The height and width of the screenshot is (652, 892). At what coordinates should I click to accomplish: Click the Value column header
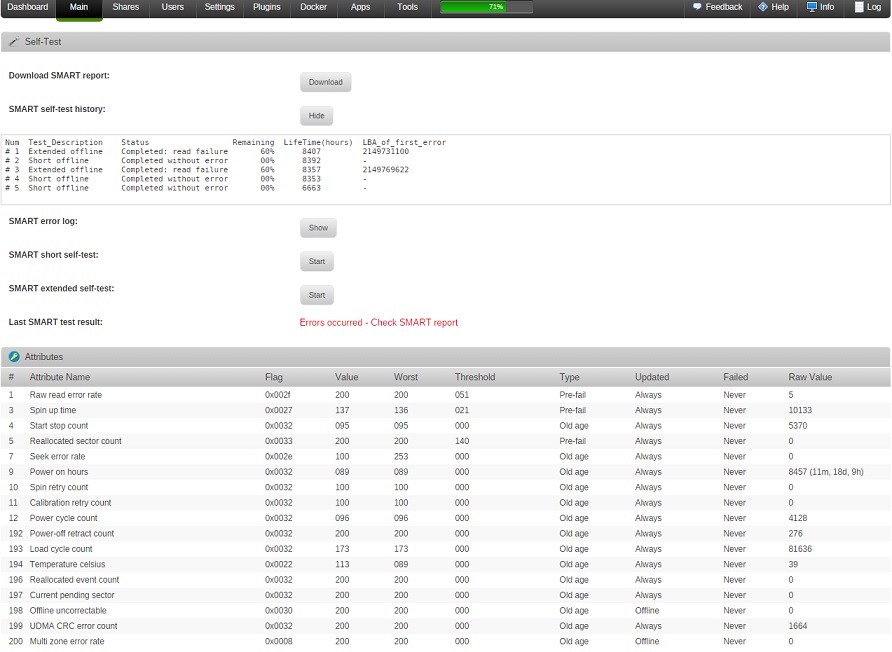coord(346,377)
